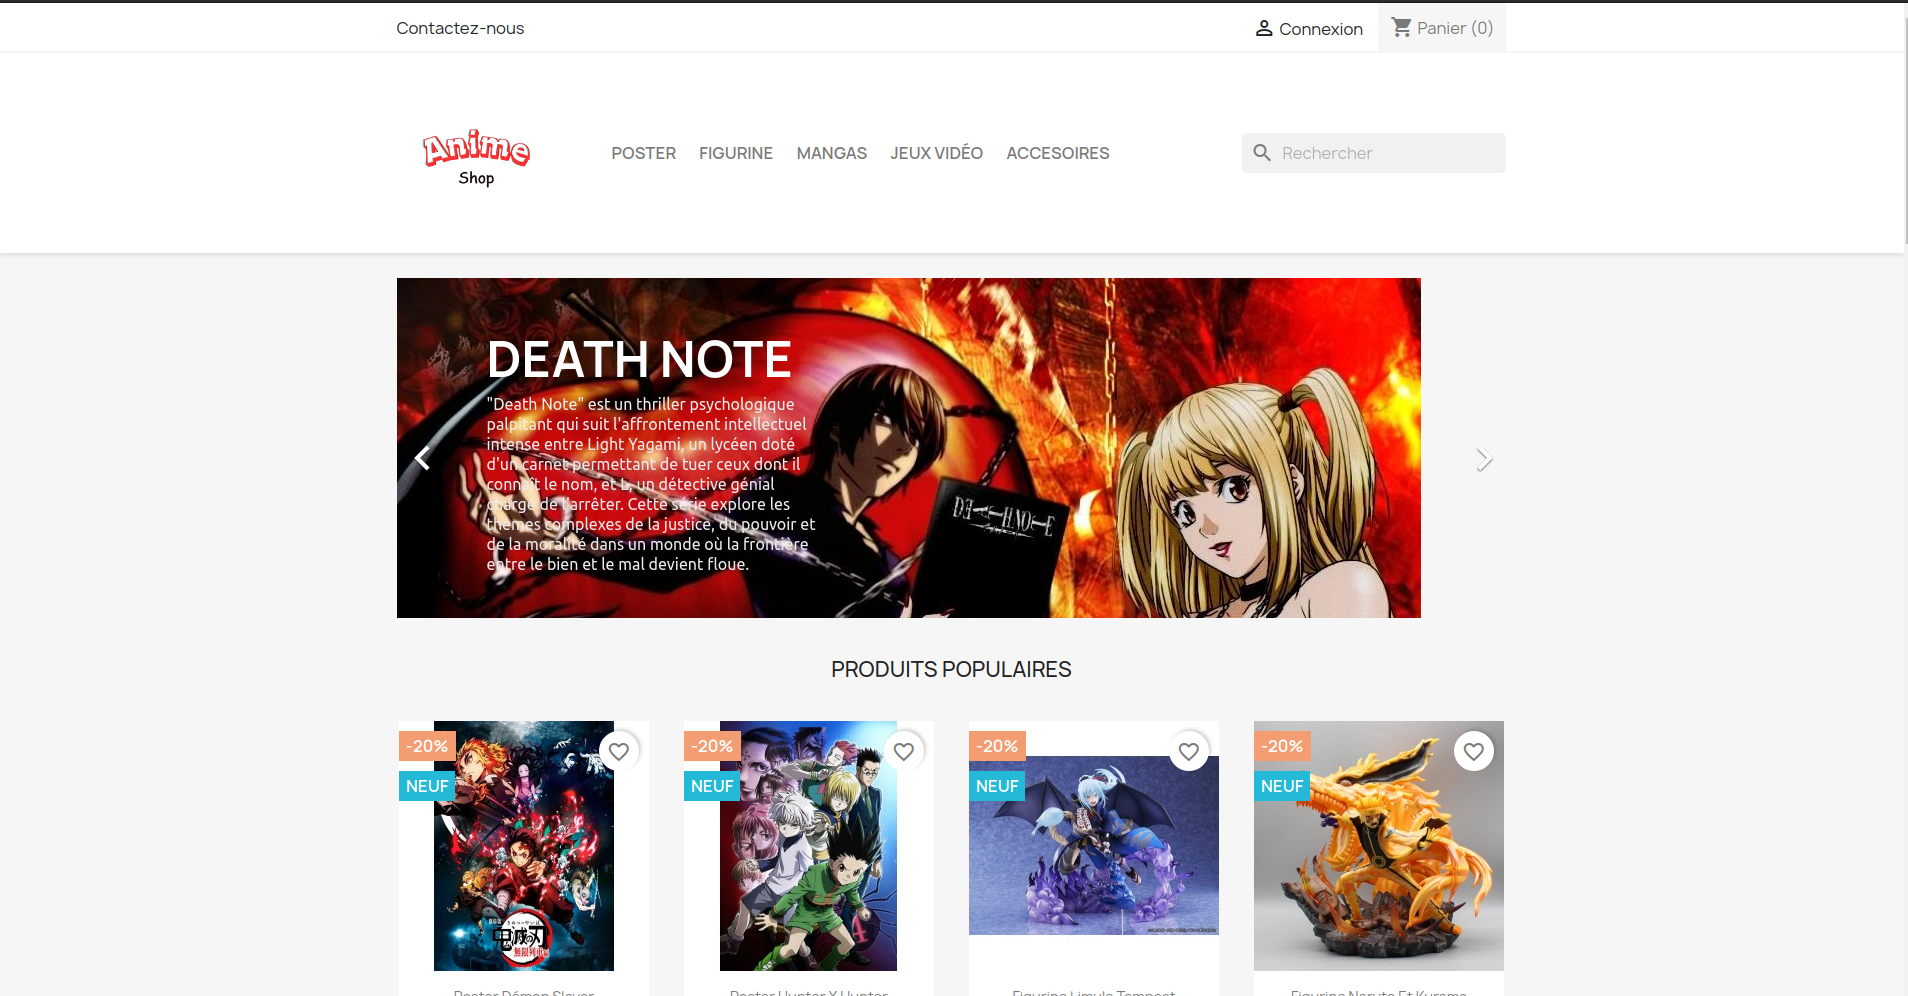Add Demon Slayer poster to wishlist

619,751
